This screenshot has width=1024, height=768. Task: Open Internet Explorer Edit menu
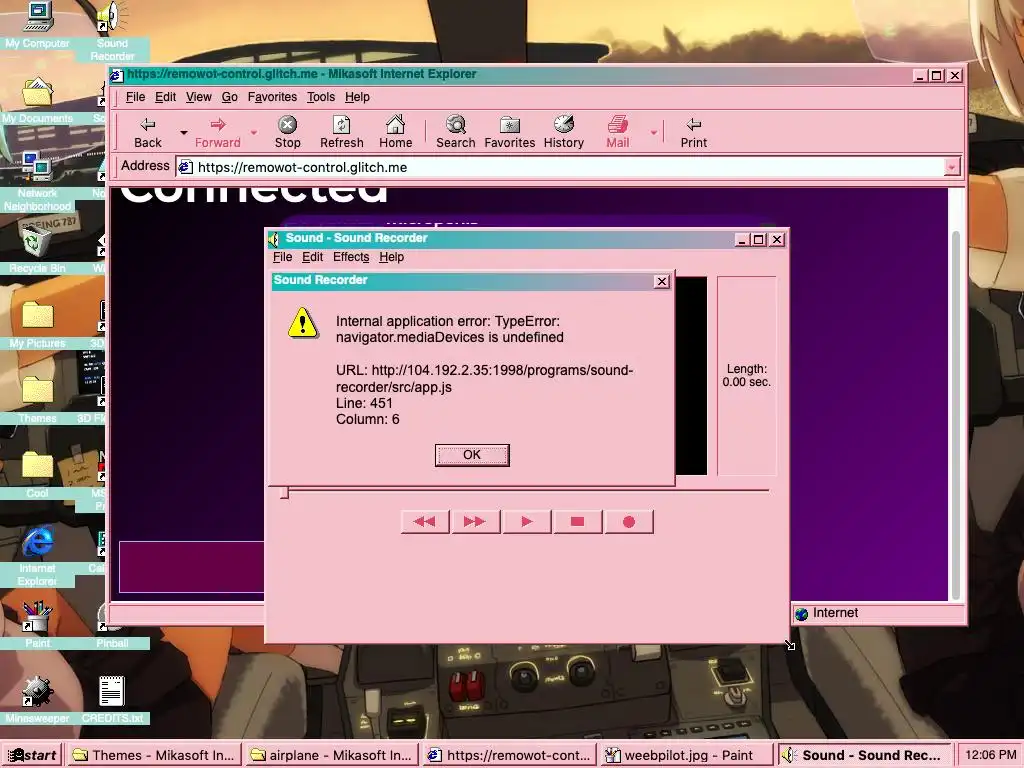tap(165, 97)
